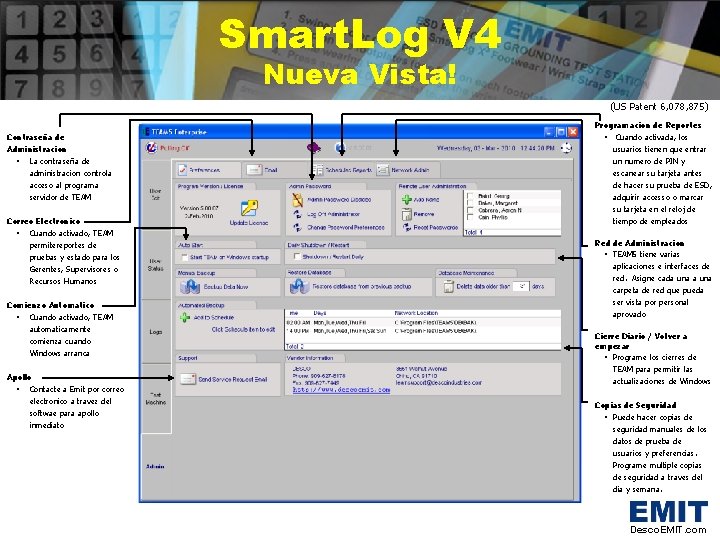Select the User Status side tab

pos(156,264)
